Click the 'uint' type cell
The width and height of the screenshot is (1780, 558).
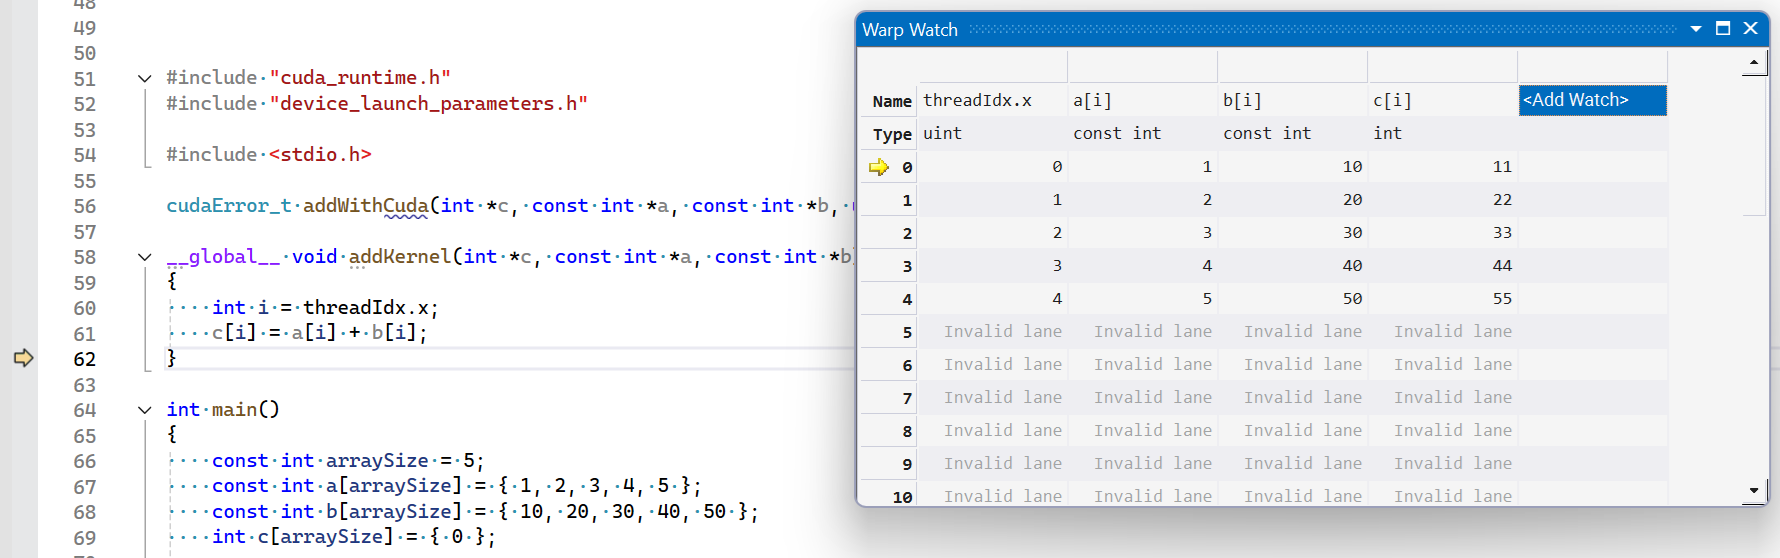coord(992,133)
